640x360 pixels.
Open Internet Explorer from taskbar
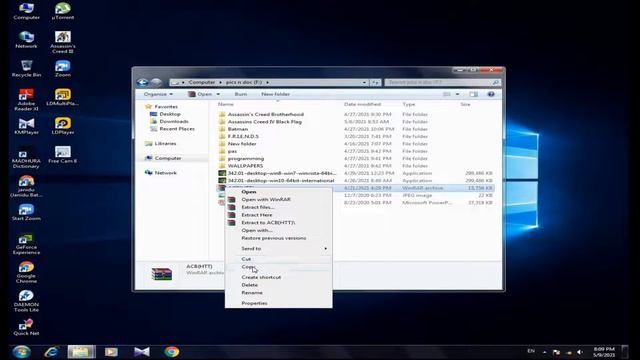pos(51,351)
